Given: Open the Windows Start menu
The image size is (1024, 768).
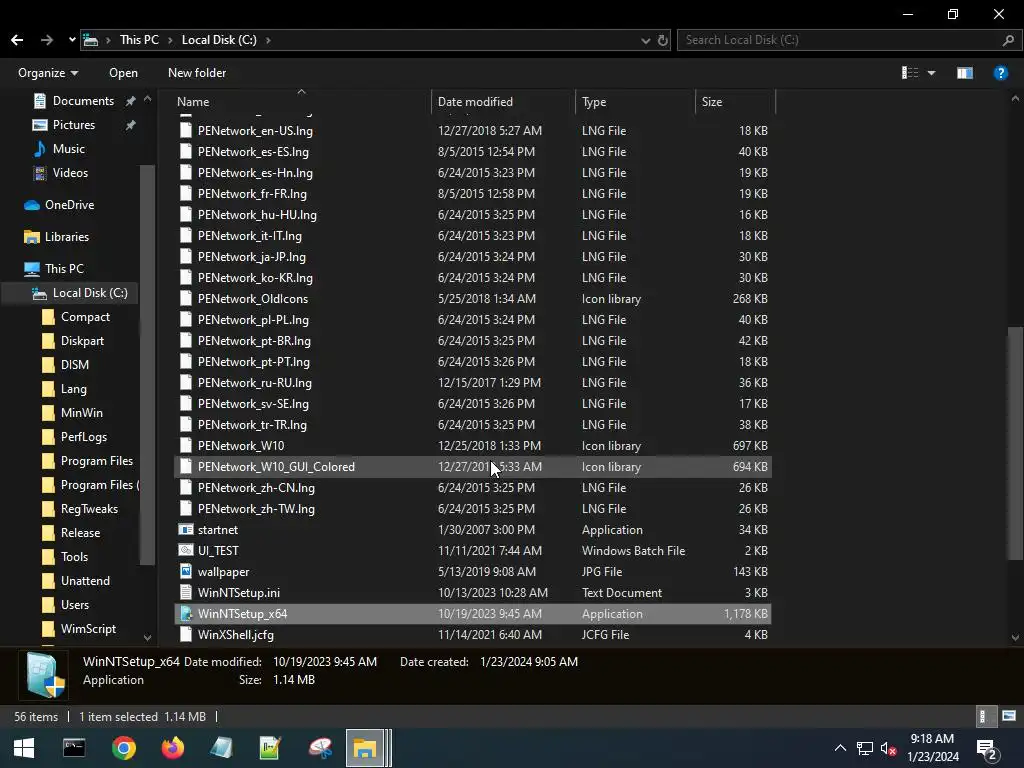Looking at the screenshot, I should pos(24,748).
